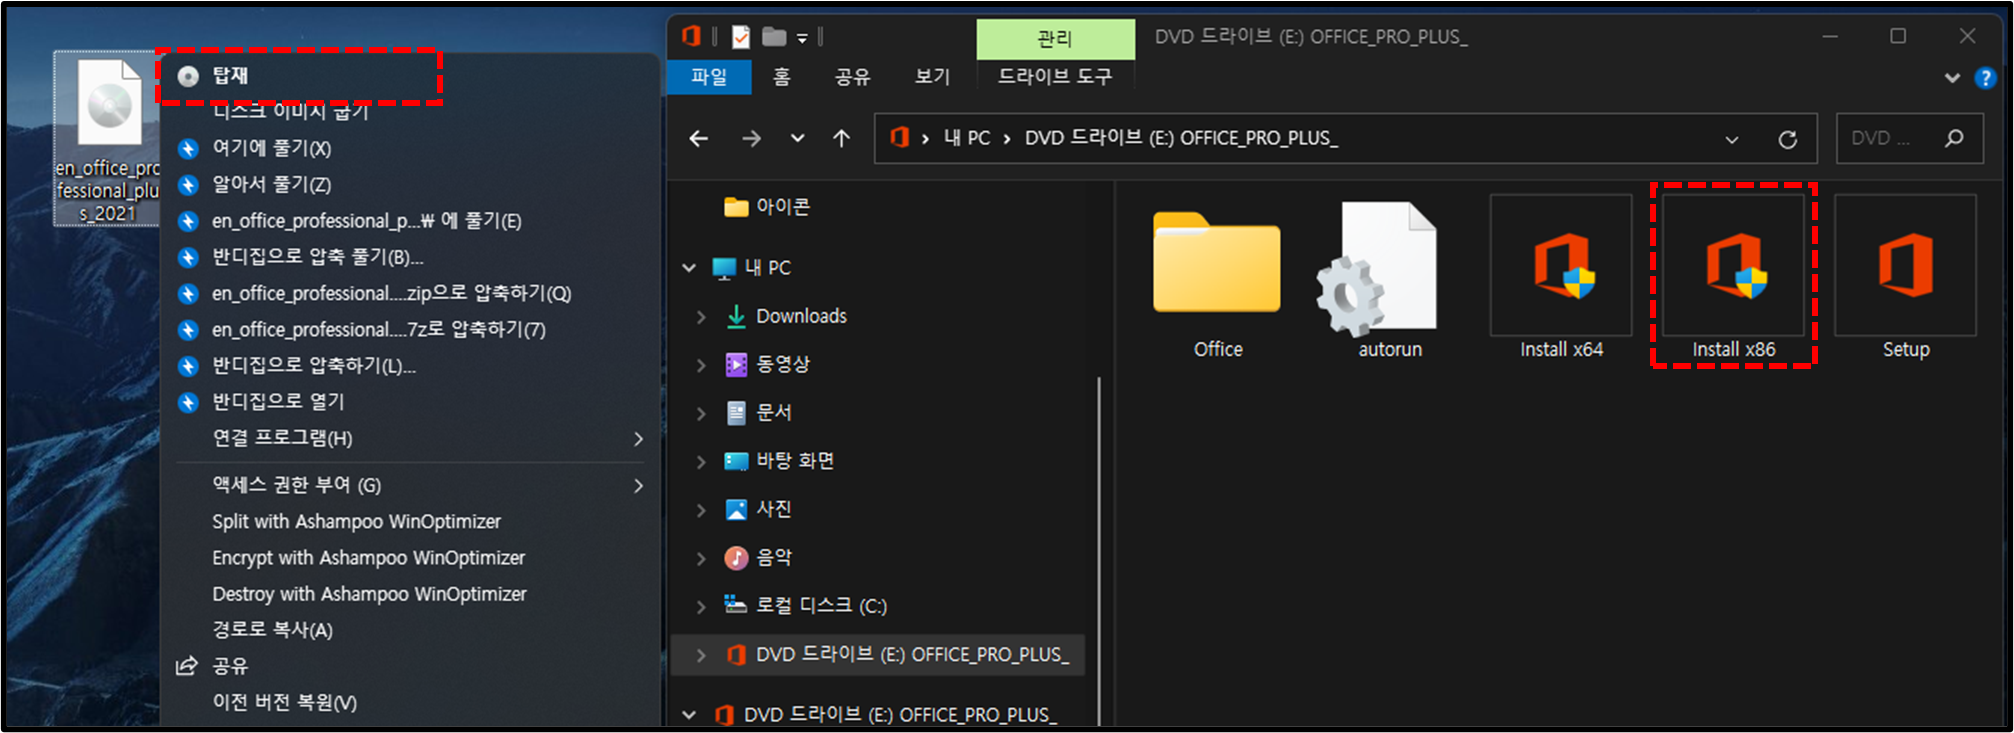Open Explorer Help question mark icon

pos(1985,78)
